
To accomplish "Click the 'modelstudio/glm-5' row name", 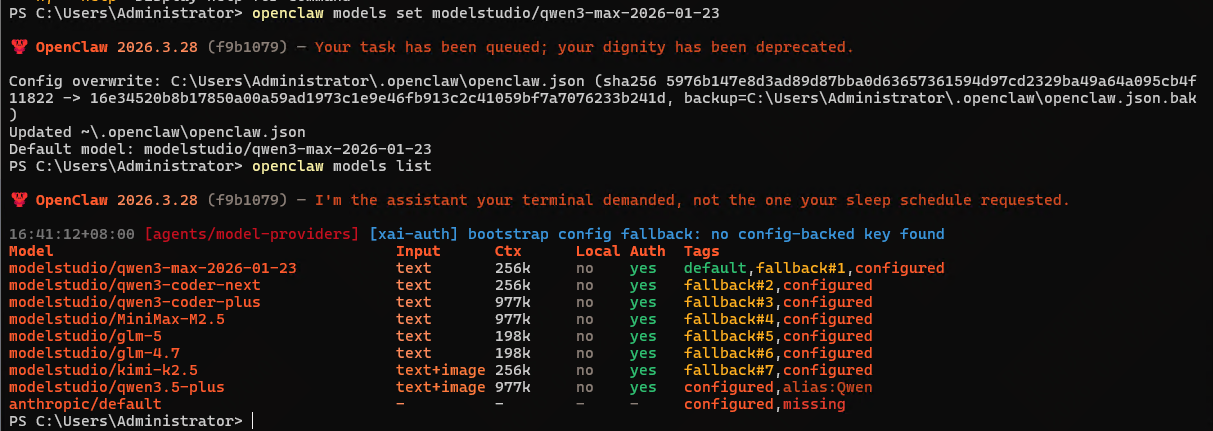I will 85,336.
